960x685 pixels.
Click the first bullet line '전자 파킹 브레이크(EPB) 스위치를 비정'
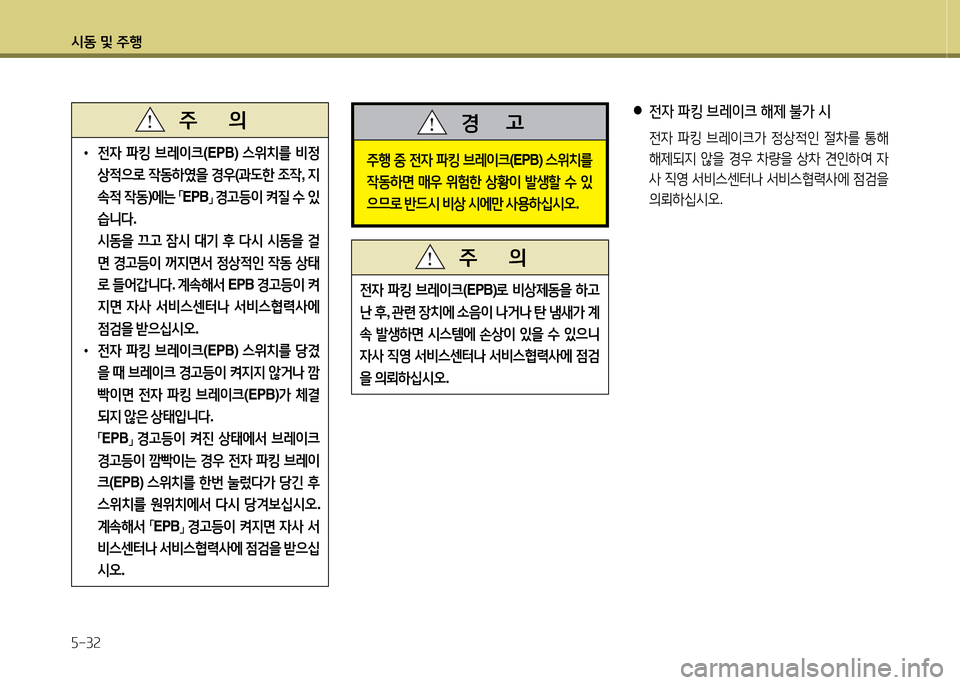pos(208,152)
